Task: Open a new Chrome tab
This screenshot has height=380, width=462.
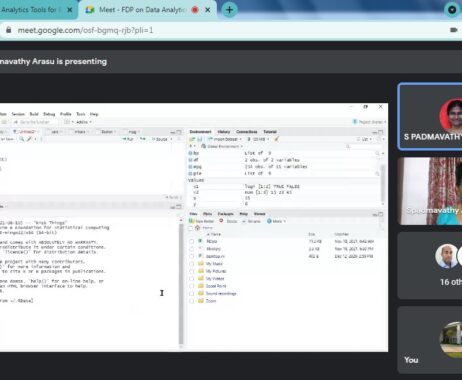Action: (x=229, y=10)
